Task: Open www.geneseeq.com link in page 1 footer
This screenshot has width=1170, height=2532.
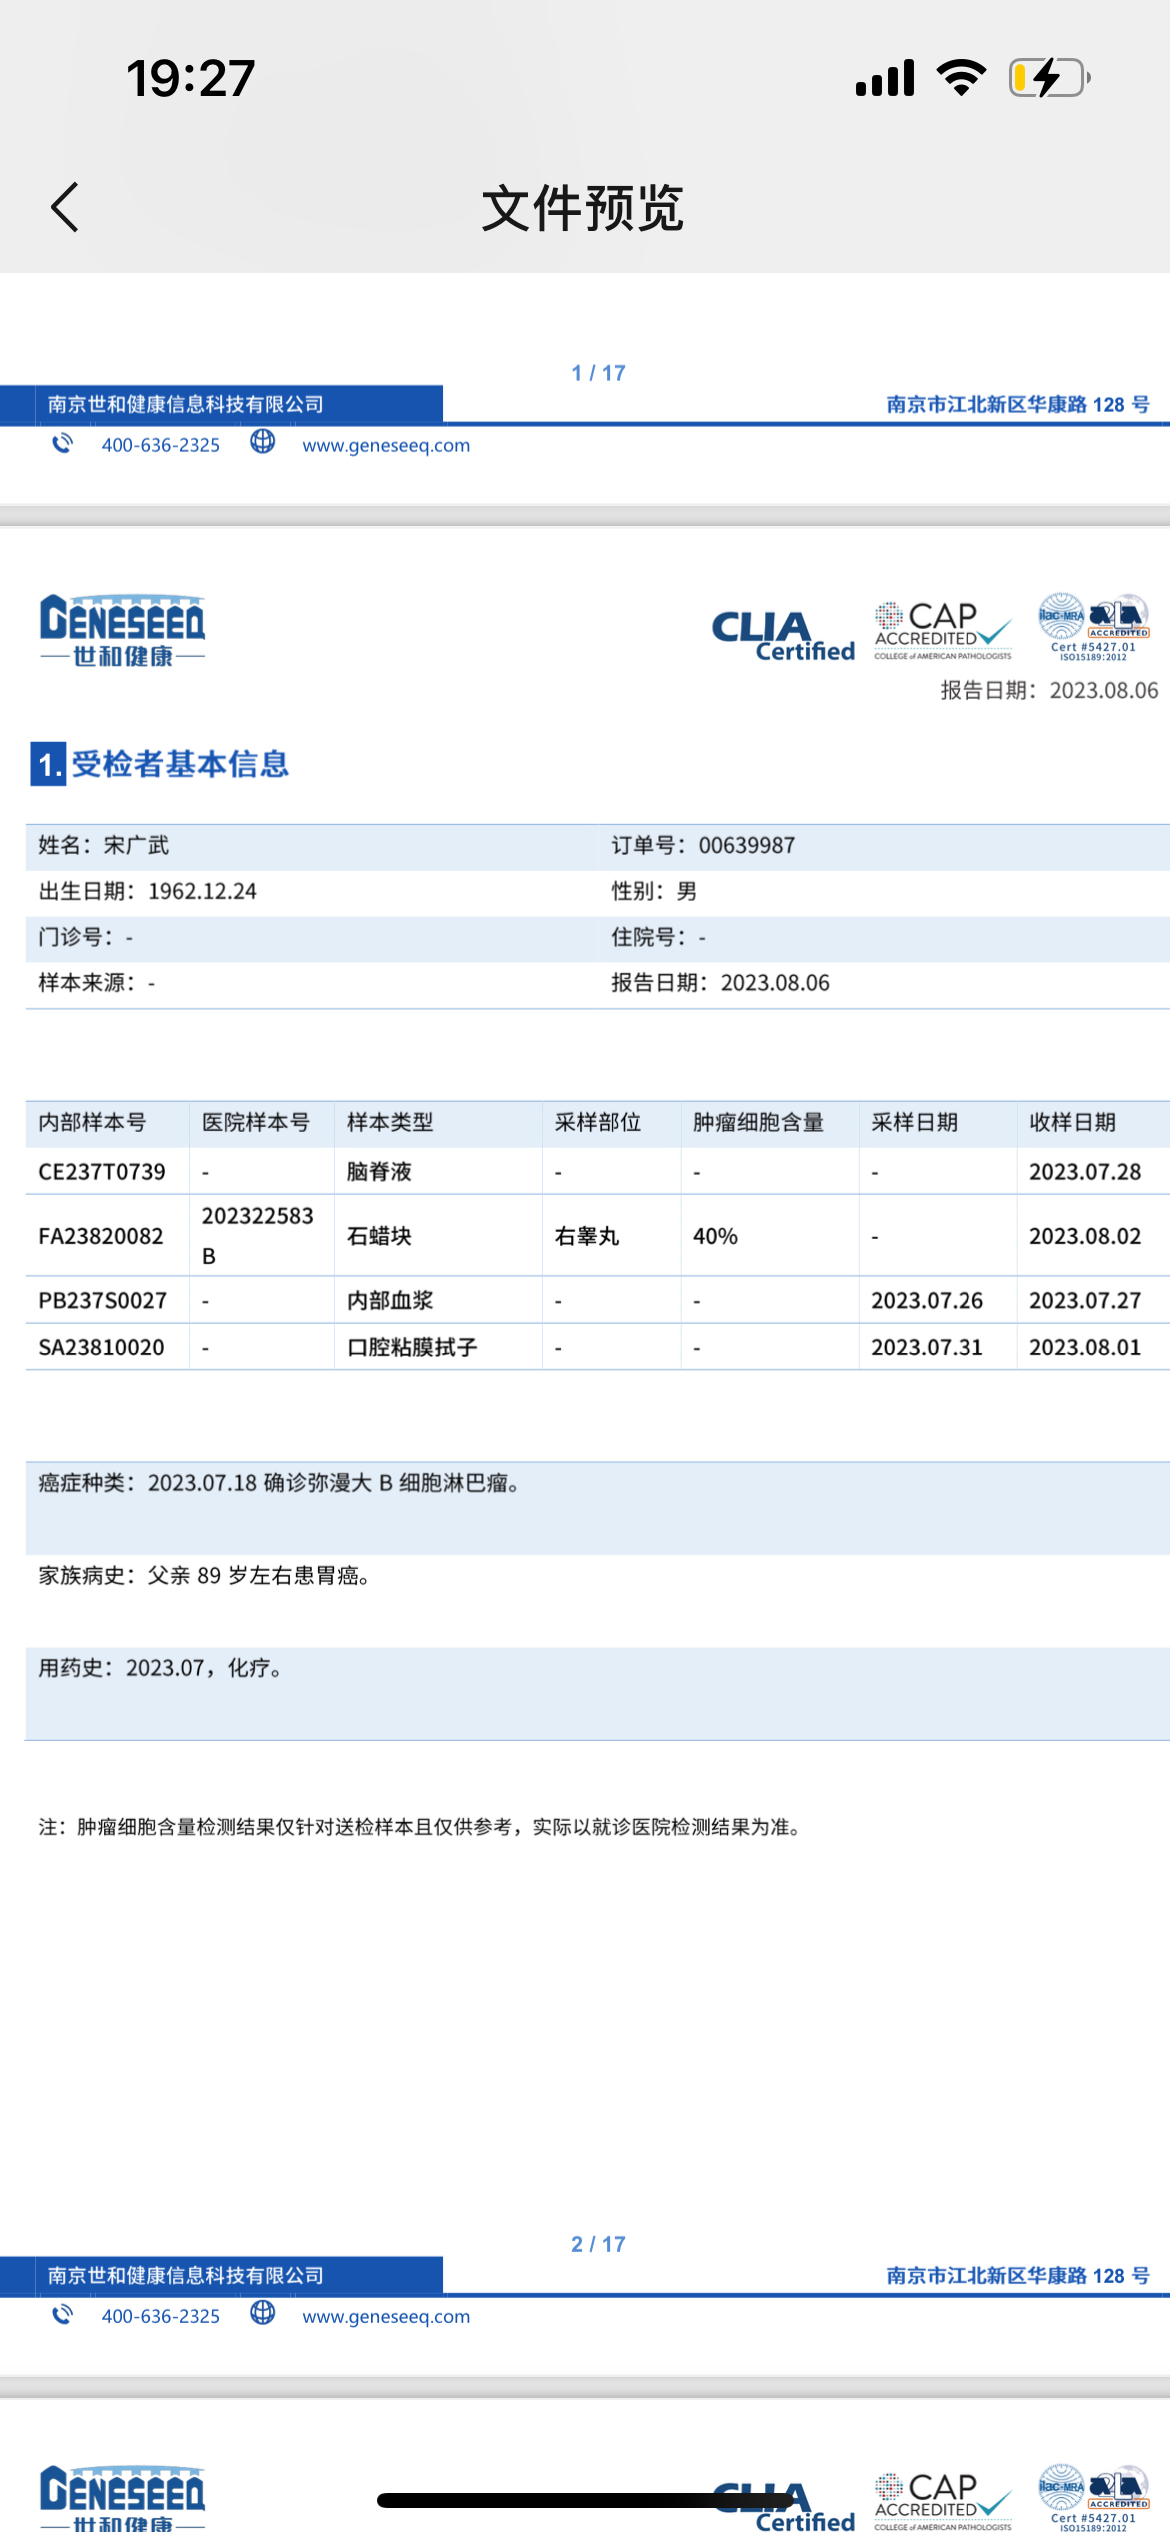Action: pos(386,445)
